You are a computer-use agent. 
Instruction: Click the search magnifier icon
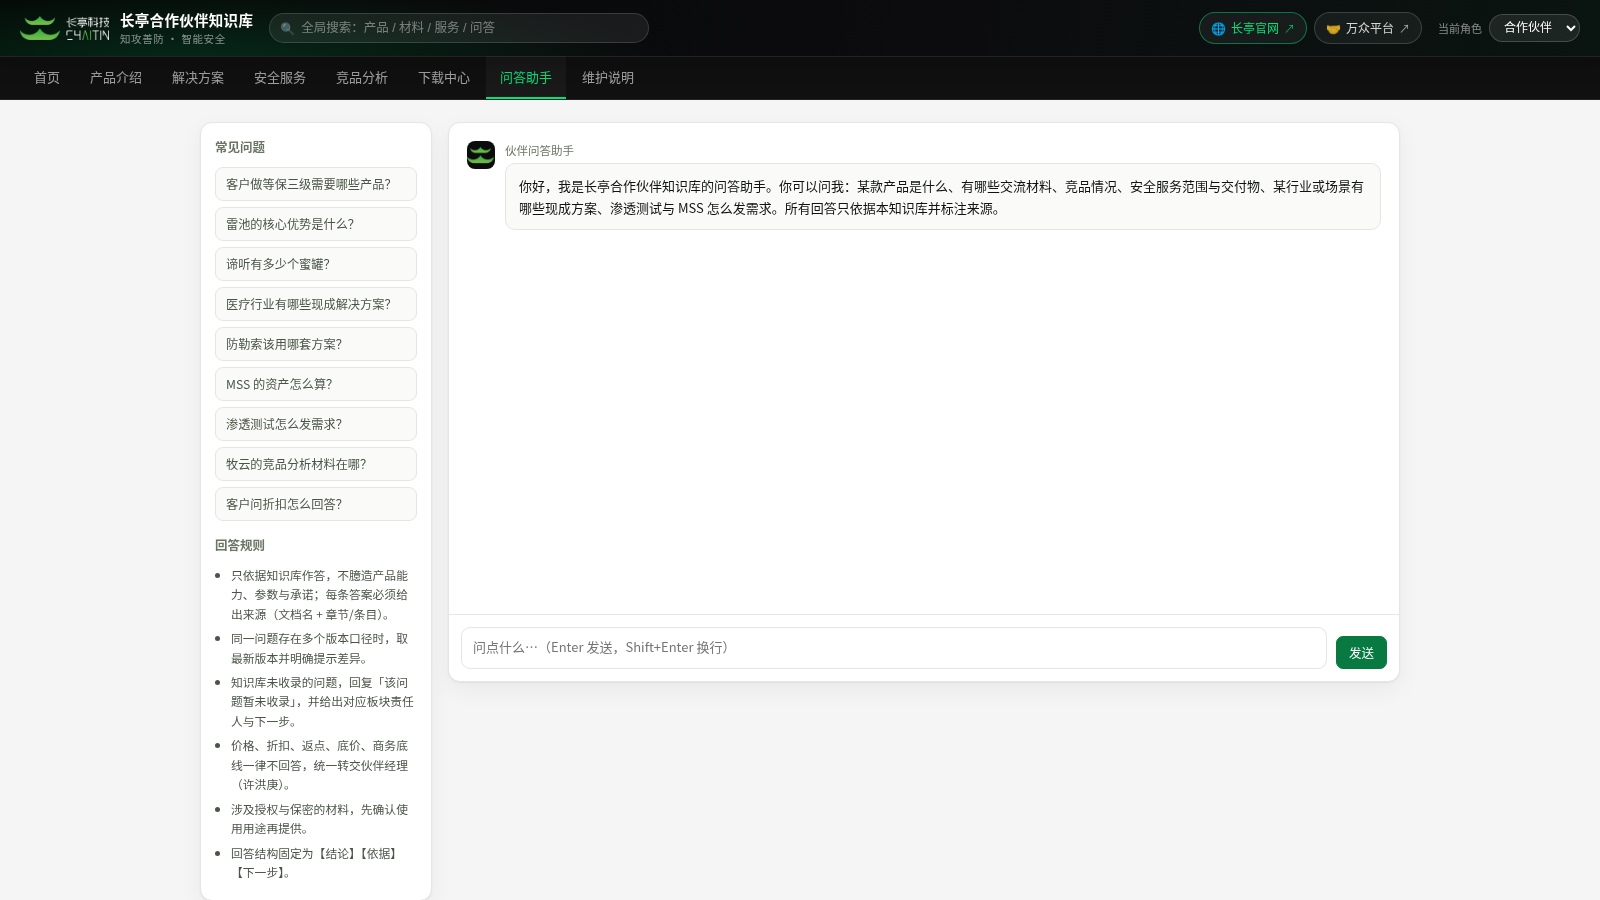pos(287,28)
